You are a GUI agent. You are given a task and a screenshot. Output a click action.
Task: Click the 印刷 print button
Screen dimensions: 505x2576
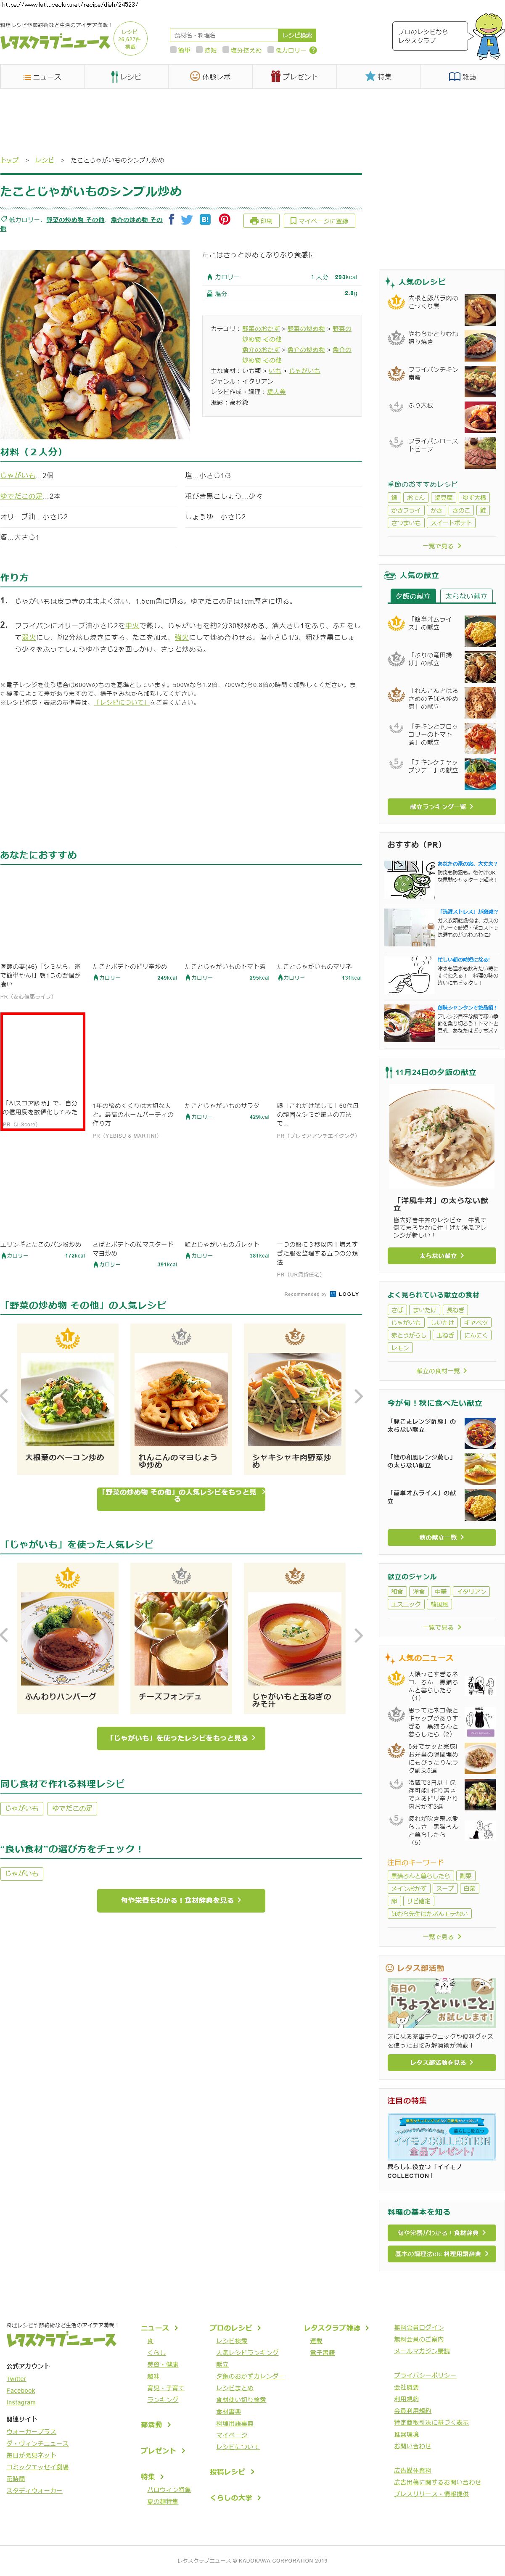[261, 220]
